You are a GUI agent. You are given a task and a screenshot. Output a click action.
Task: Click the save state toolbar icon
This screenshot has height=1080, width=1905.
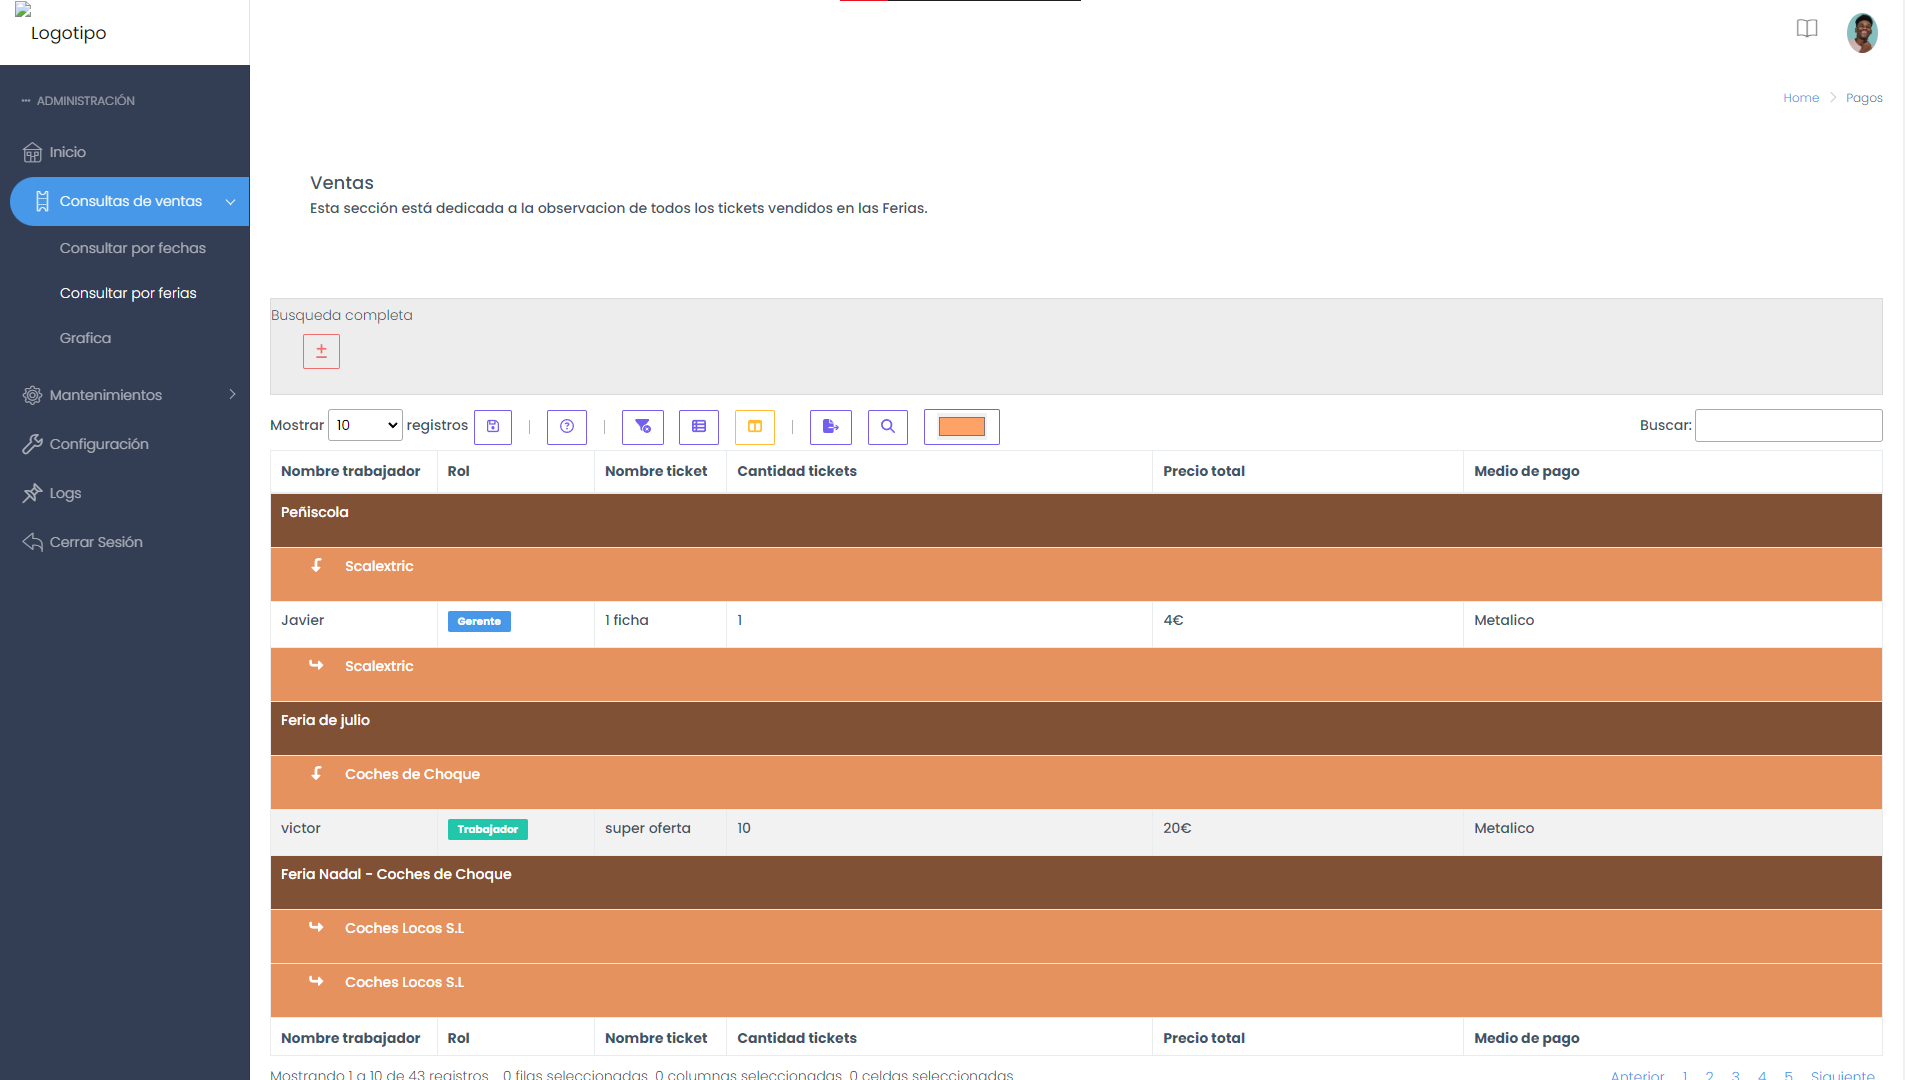(493, 427)
